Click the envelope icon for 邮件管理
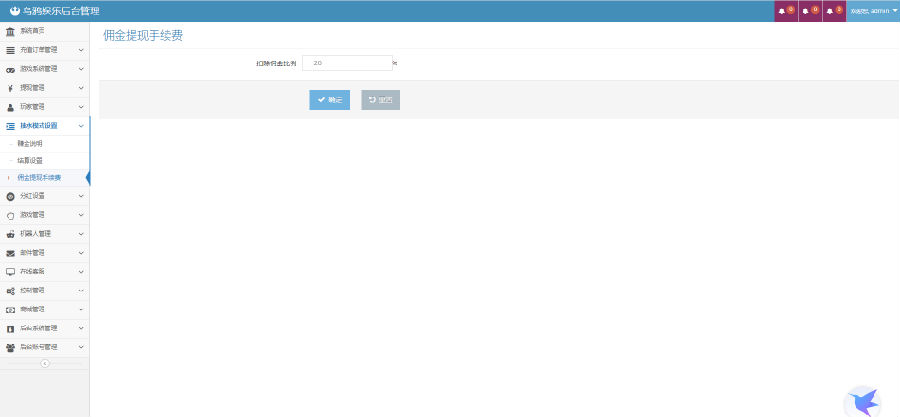 (10, 253)
